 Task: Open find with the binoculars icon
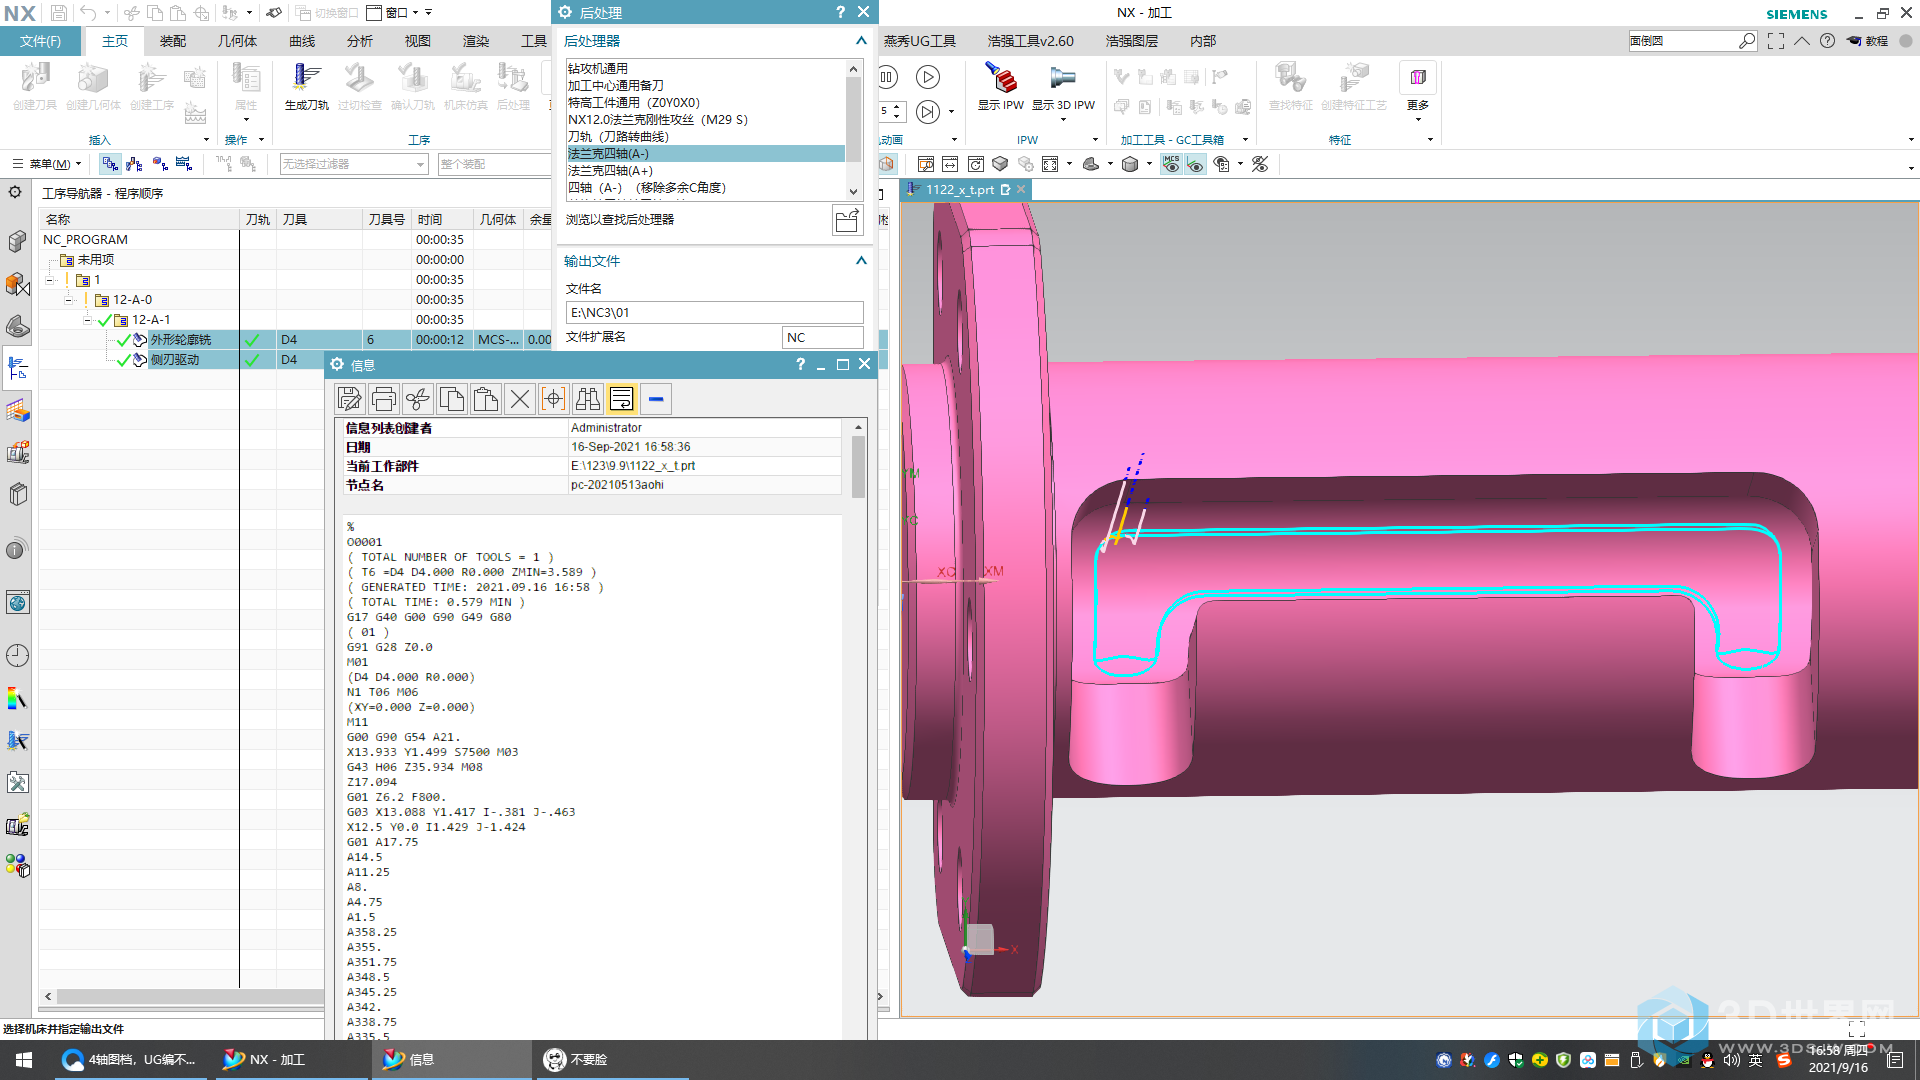(x=588, y=399)
